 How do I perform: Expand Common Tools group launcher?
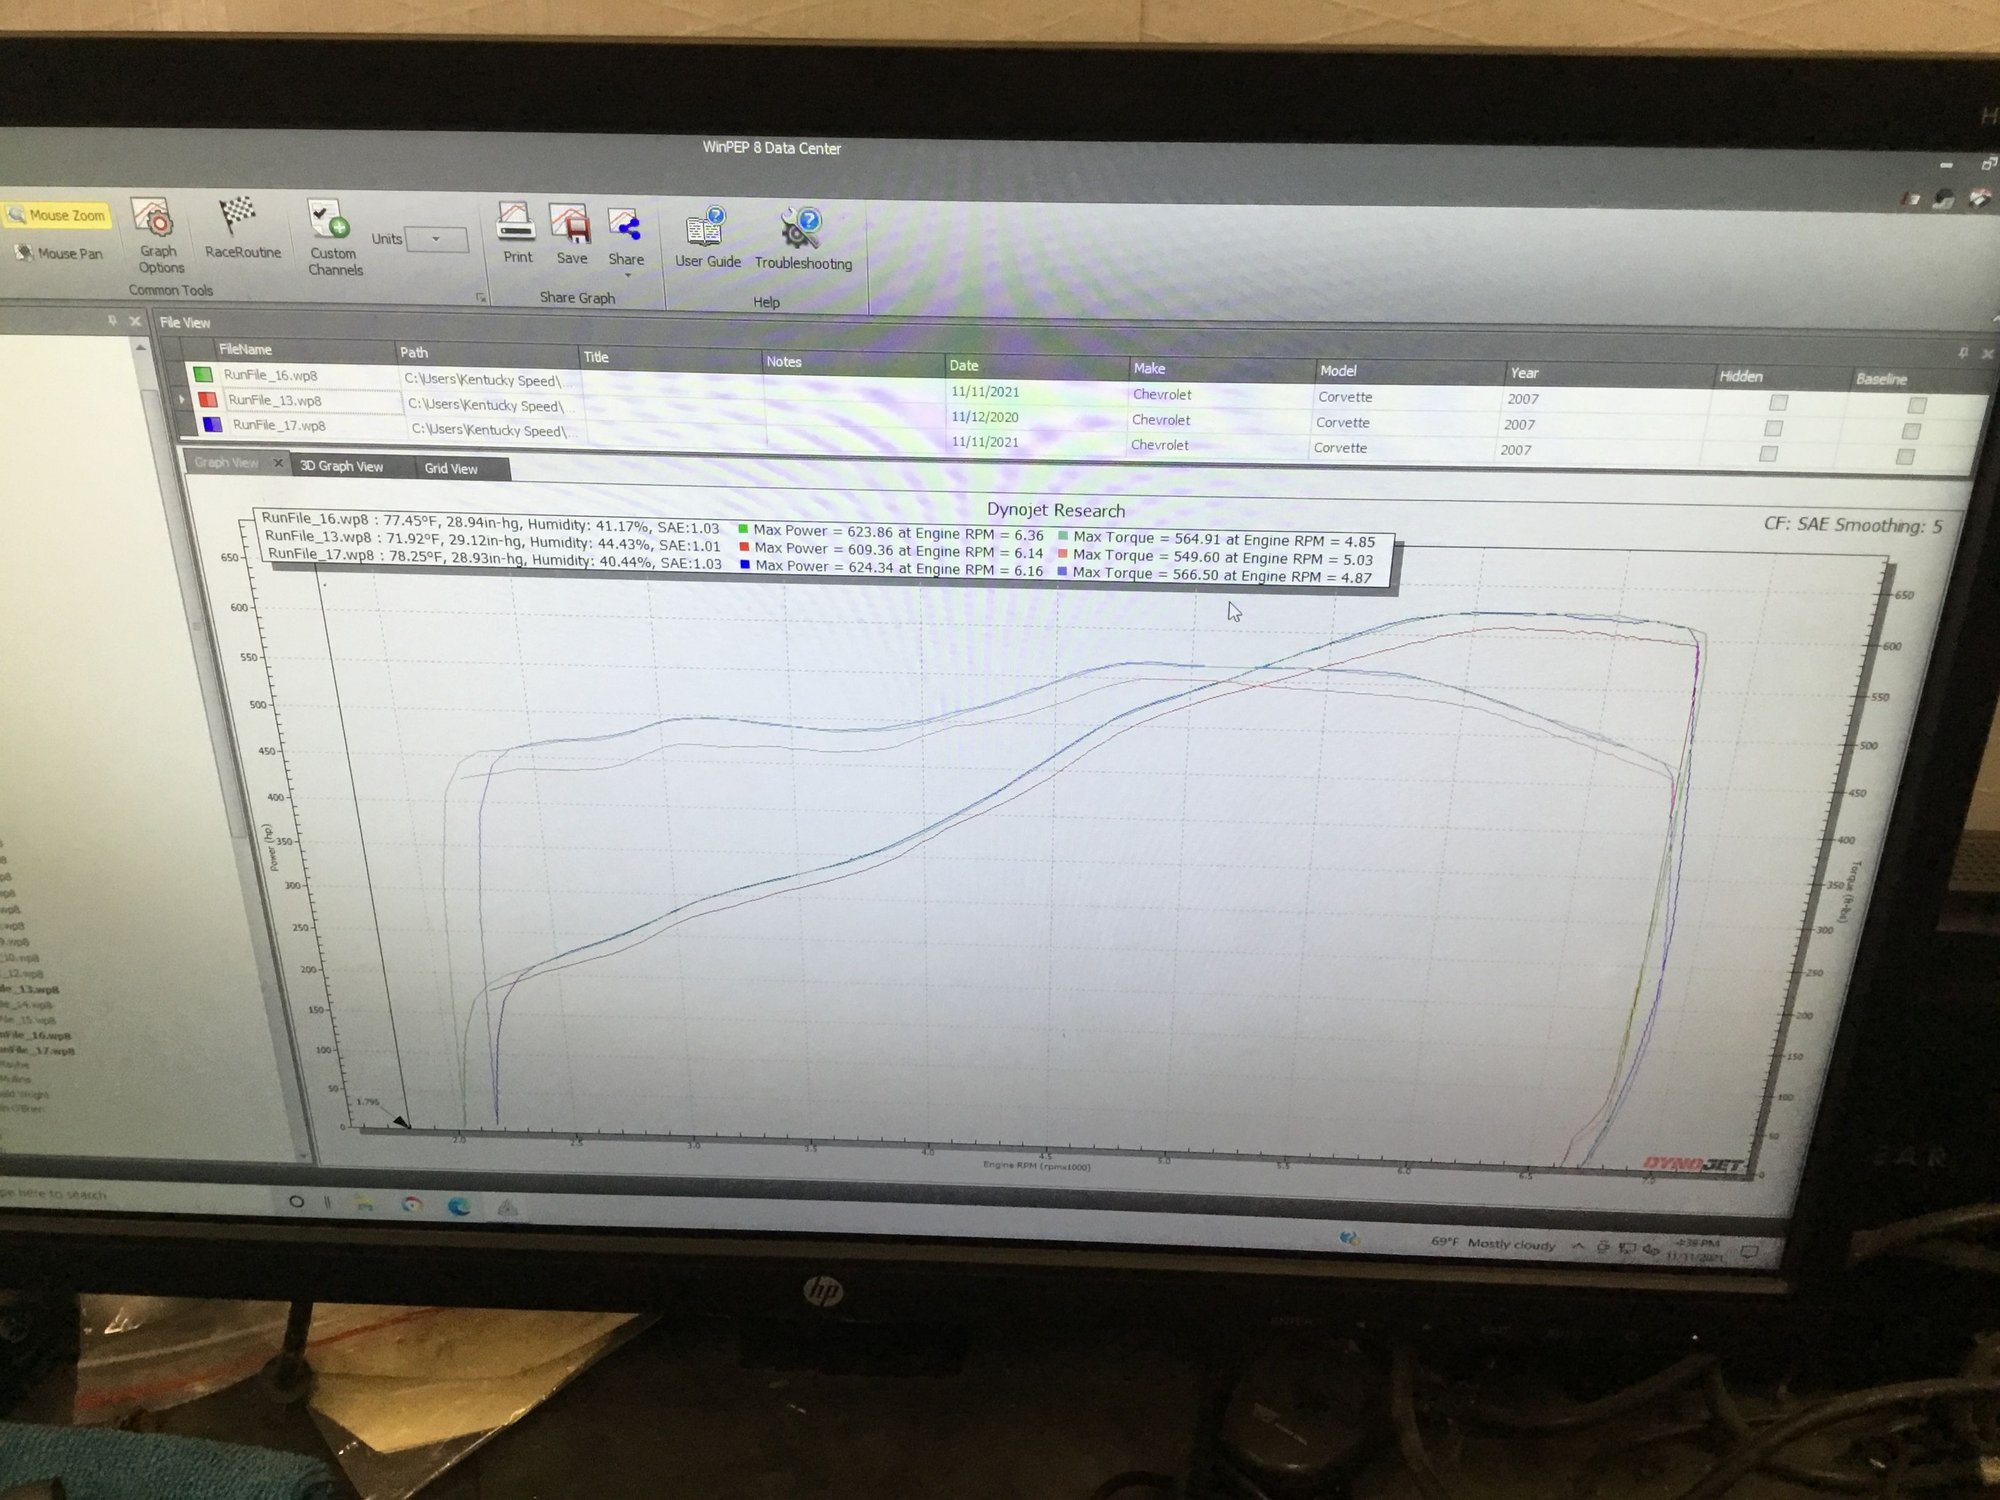pos(481,298)
